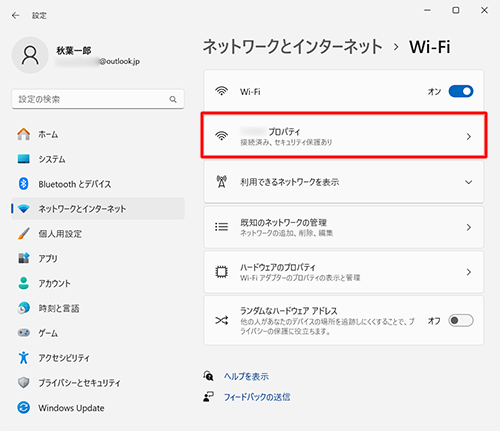Click the search magnifier icon
500x431 pixels.
coord(173,99)
